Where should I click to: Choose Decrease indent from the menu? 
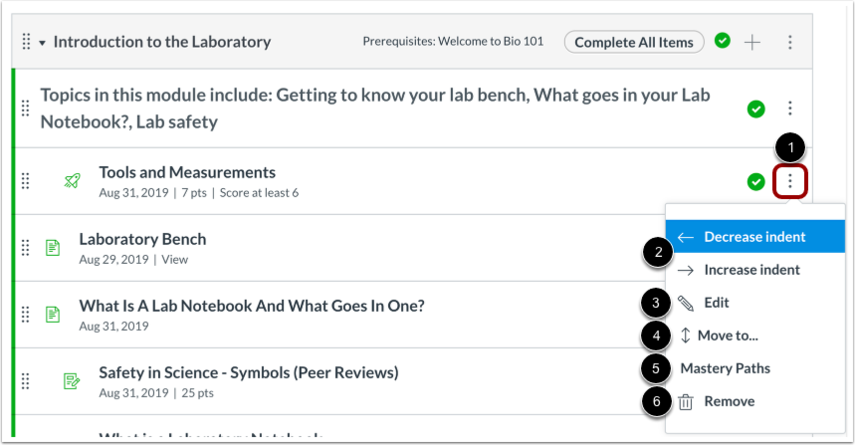755,237
